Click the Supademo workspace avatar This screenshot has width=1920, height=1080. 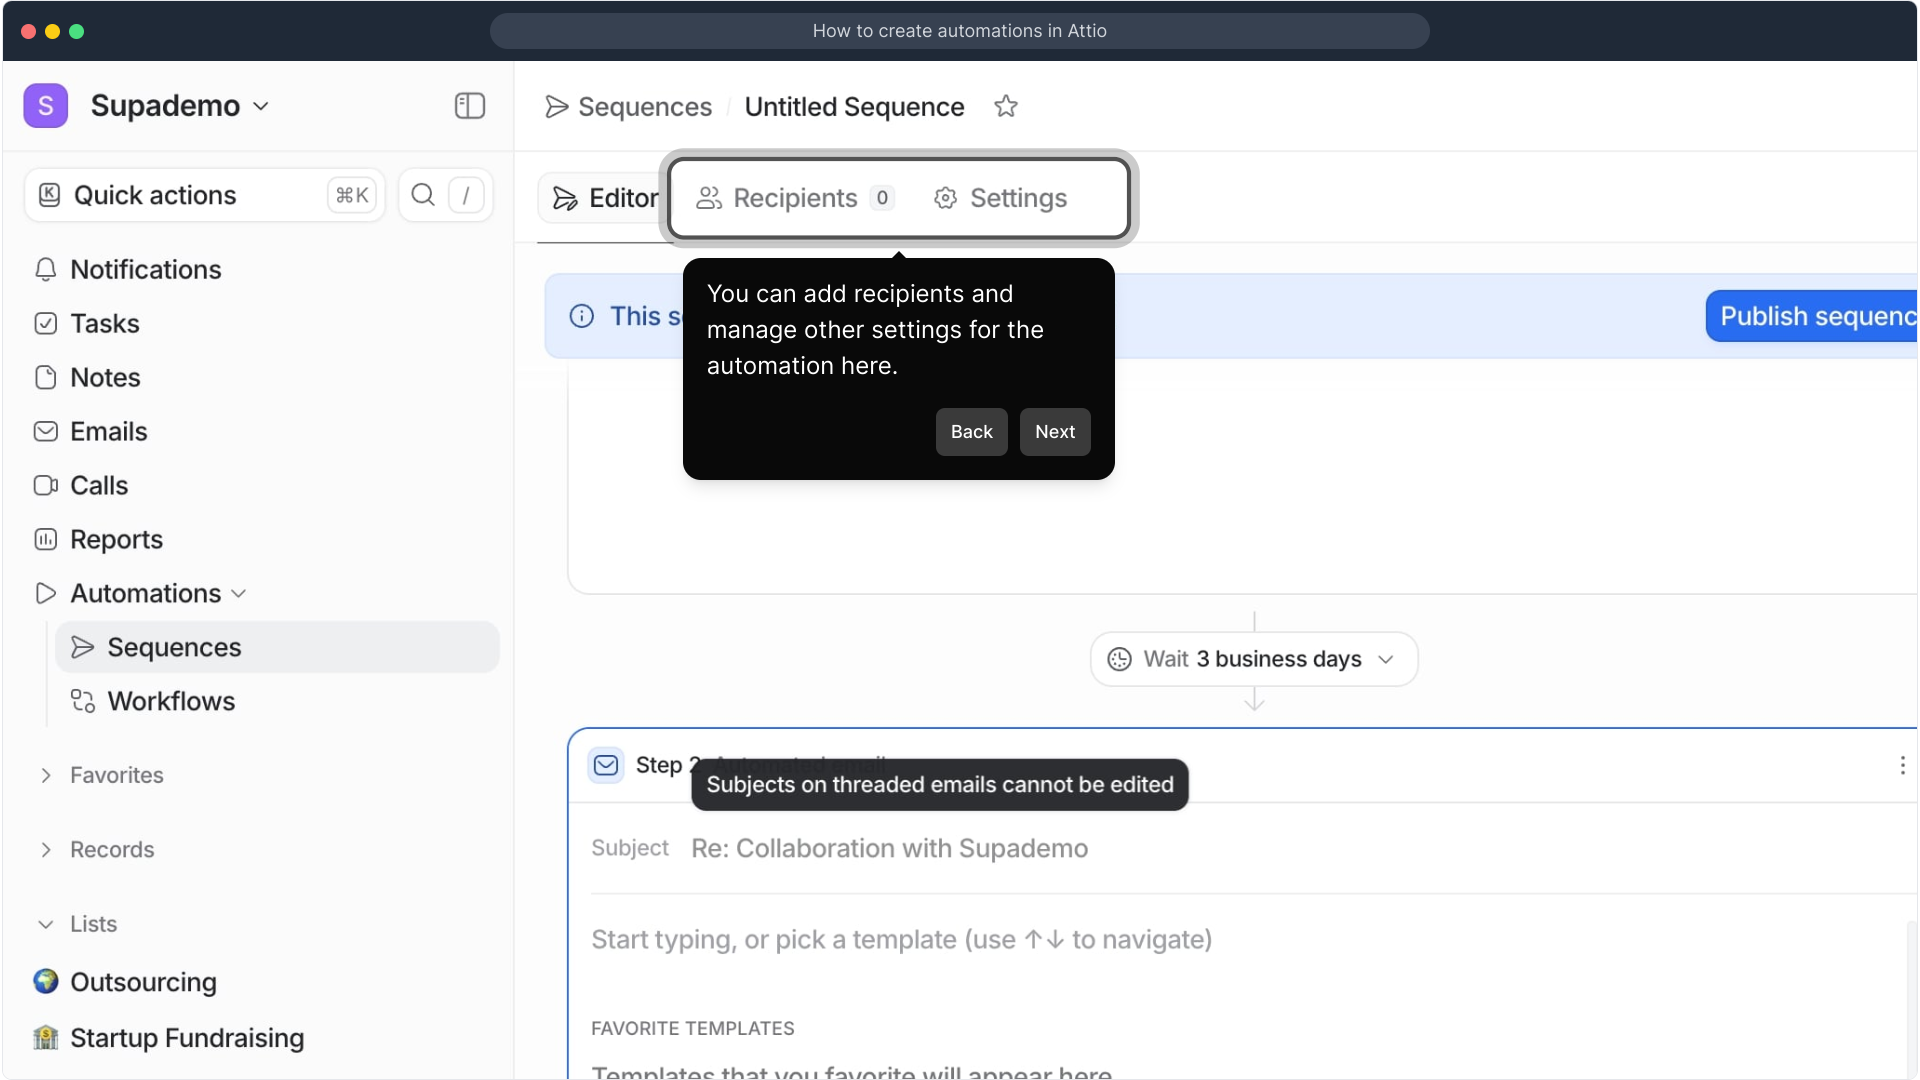[46, 106]
